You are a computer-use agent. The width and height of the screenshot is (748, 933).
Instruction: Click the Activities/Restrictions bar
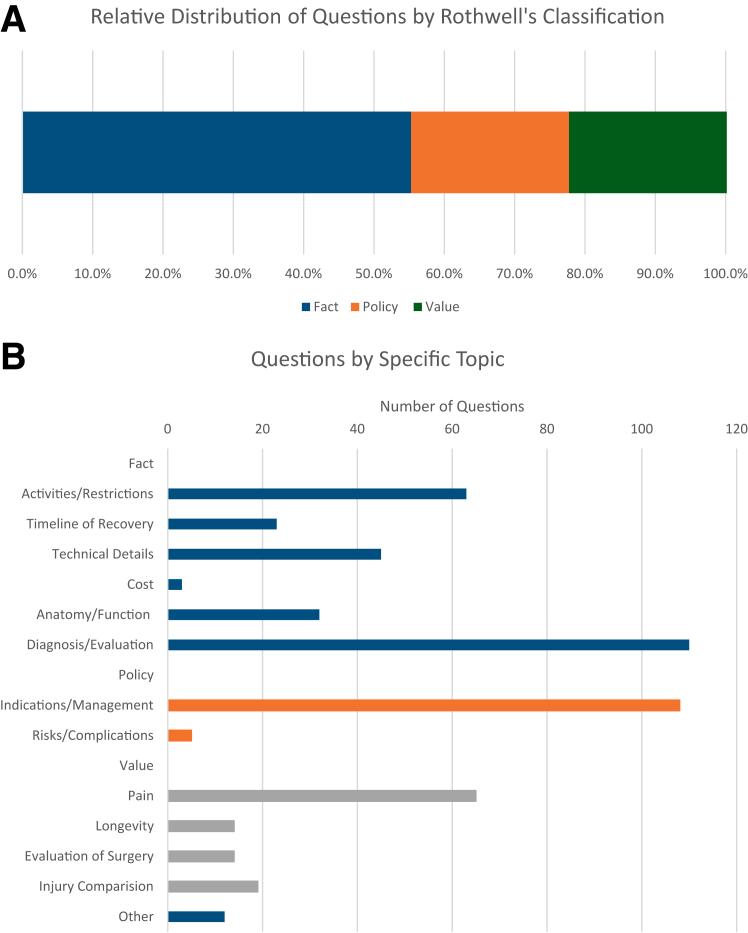click(317, 494)
